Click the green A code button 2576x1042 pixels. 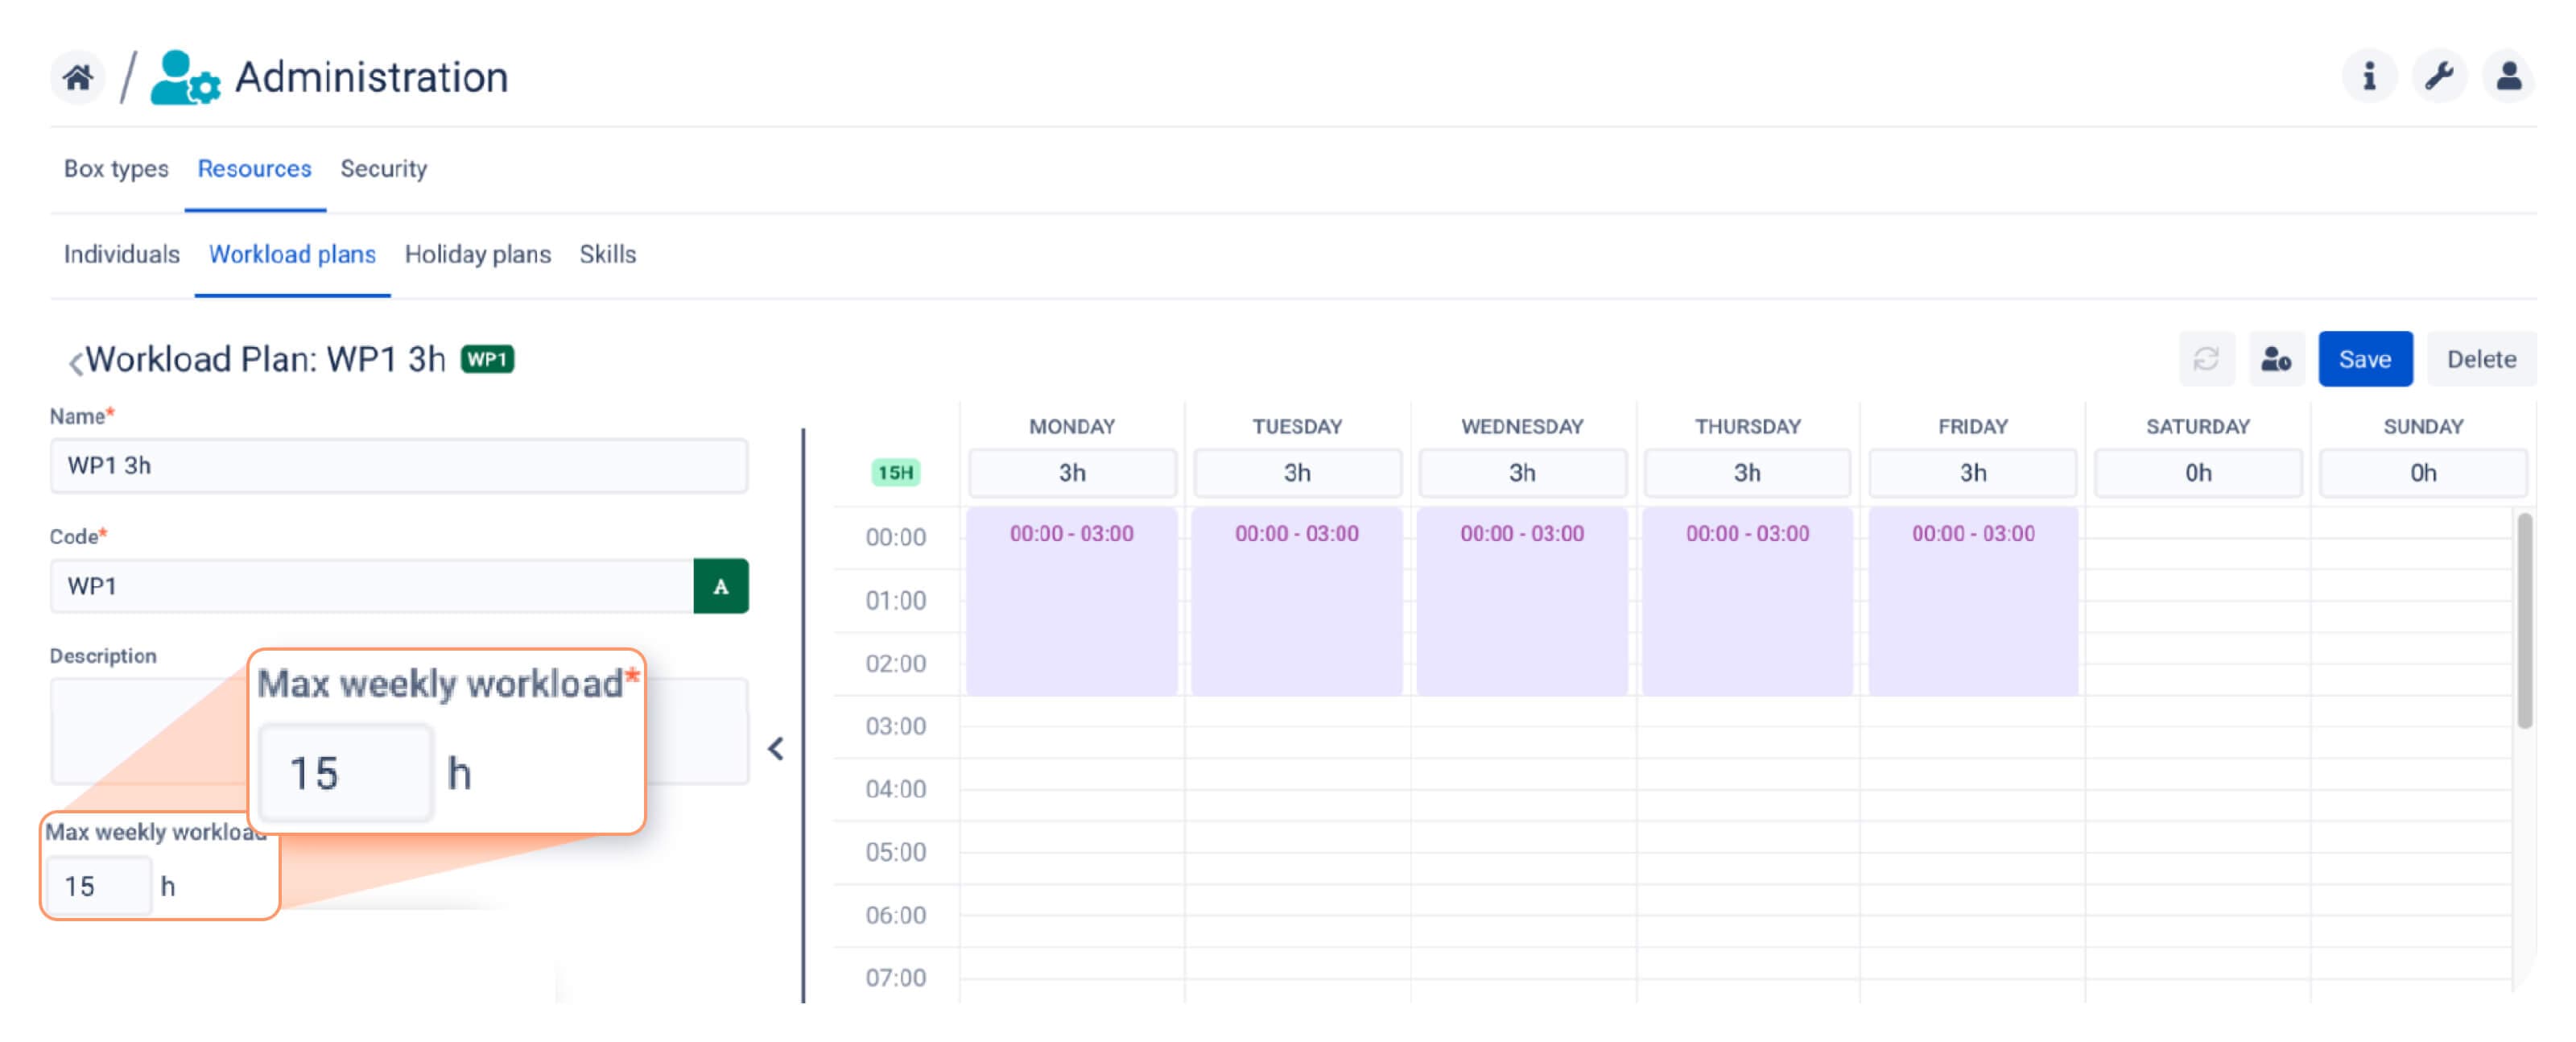pos(720,586)
